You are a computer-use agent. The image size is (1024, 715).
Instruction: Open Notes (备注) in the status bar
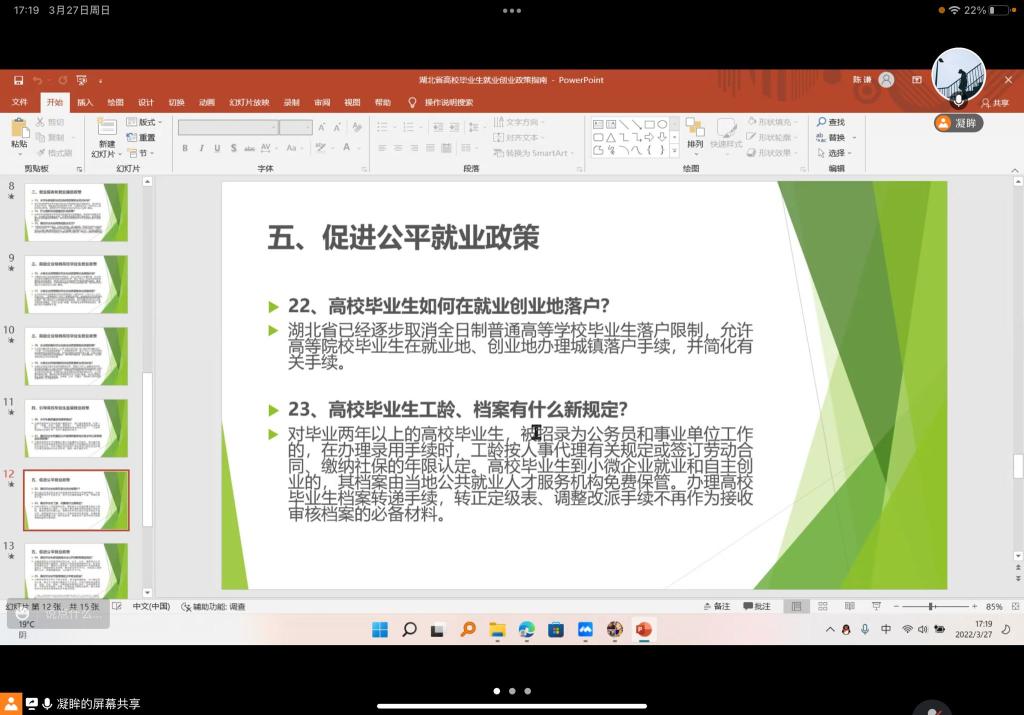pyautogui.click(x=717, y=606)
